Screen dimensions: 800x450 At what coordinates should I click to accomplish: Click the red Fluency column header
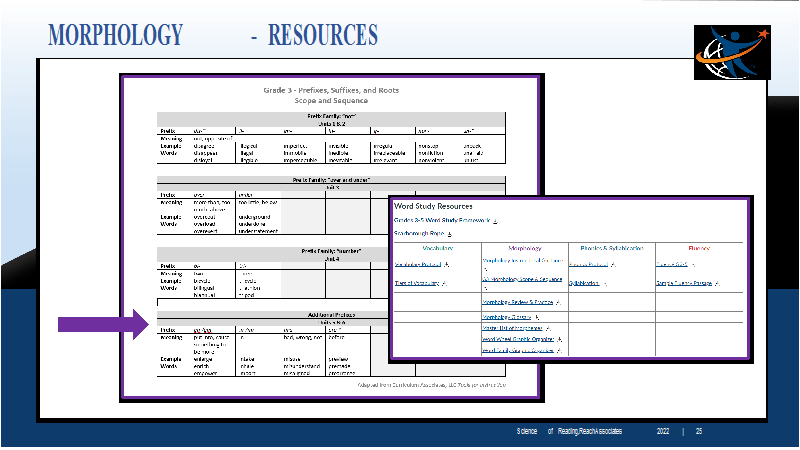click(x=699, y=248)
